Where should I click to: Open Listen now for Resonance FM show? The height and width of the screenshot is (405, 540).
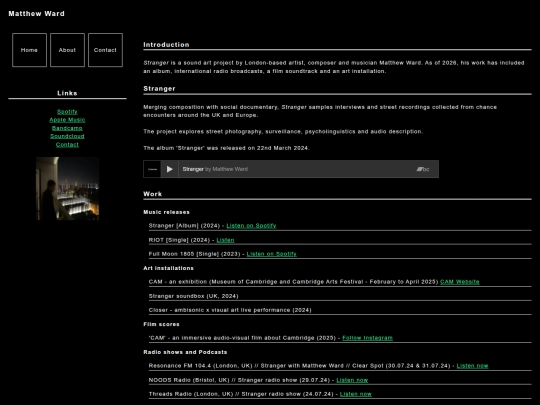pos(472,366)
